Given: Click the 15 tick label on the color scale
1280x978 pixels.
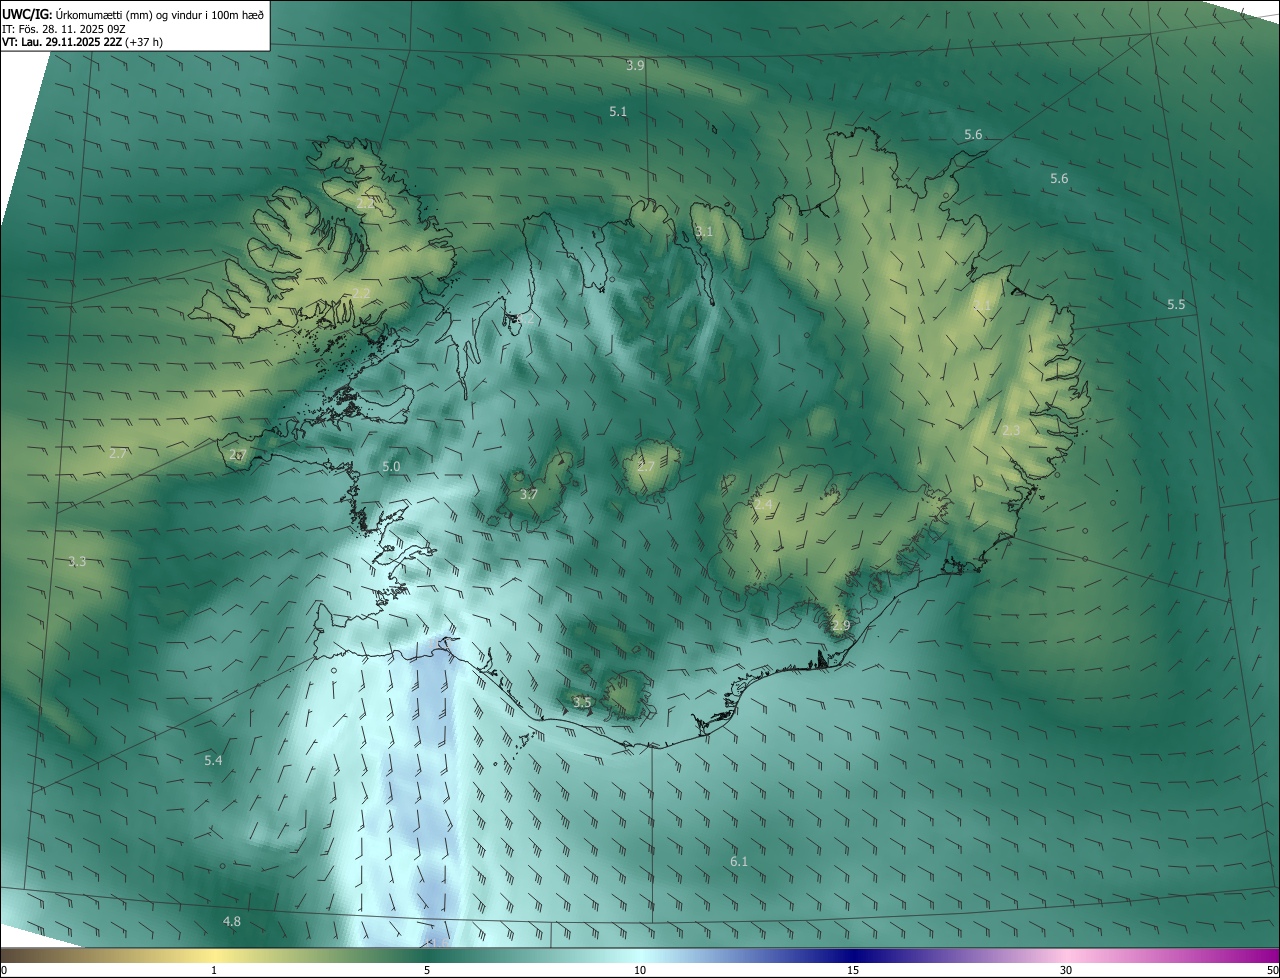Looking at the screenshot, I should [853, 971].
